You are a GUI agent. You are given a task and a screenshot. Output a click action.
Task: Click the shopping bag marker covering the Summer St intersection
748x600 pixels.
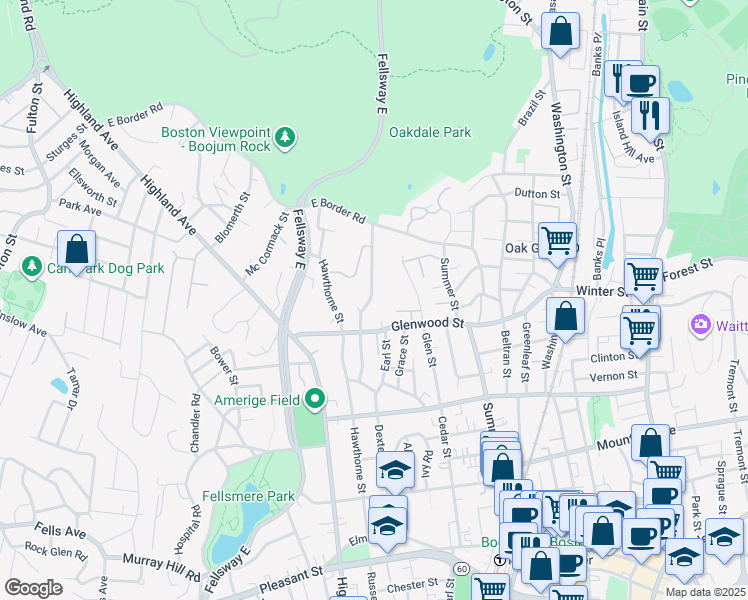coord(502,470)
